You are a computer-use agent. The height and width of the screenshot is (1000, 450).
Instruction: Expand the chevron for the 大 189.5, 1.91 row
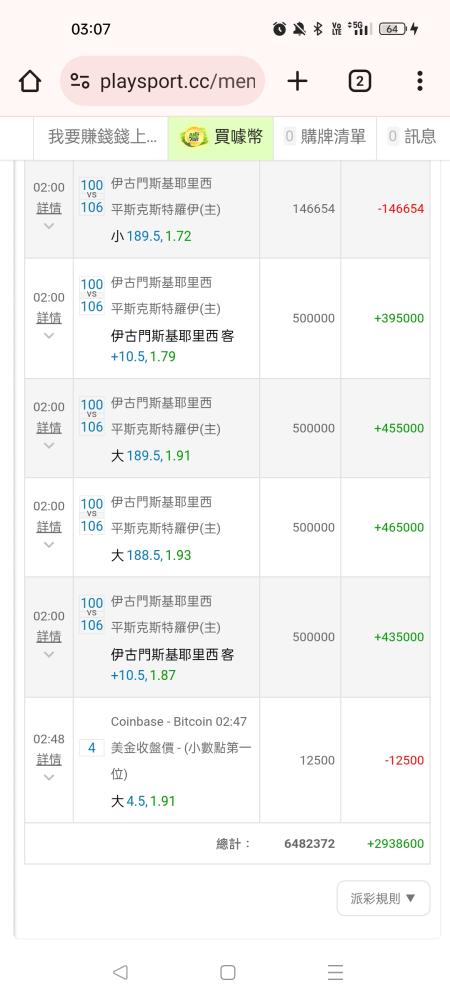pos(49,445)
